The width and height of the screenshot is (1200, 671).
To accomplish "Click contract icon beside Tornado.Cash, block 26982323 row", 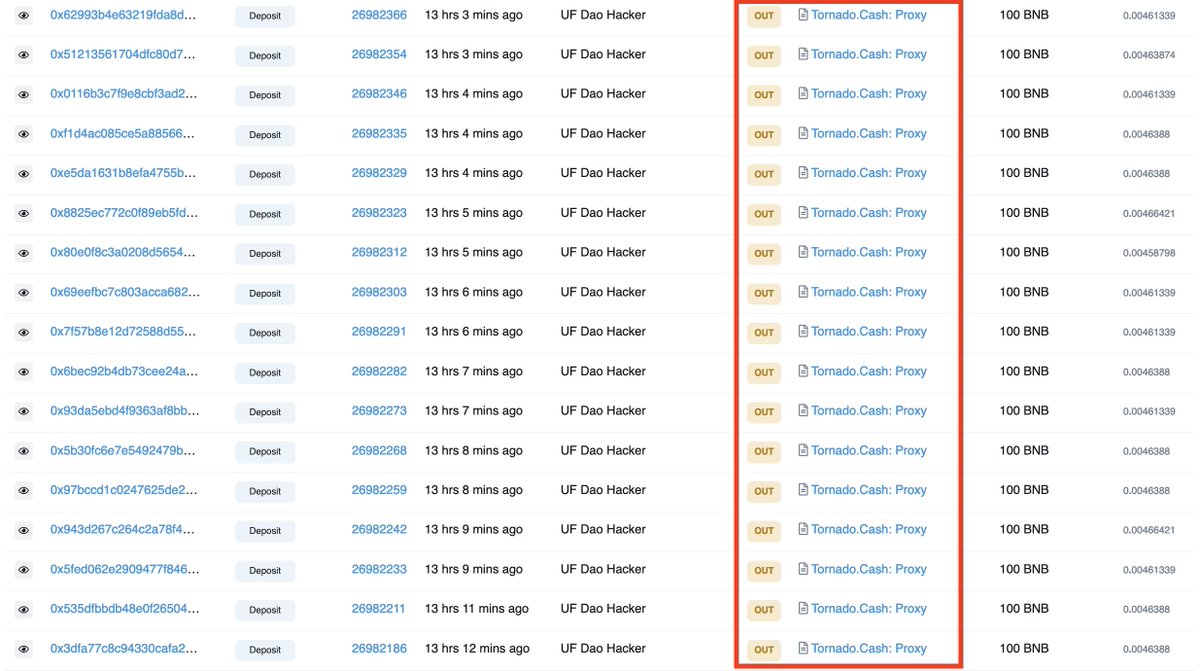I will pos(803,213).
